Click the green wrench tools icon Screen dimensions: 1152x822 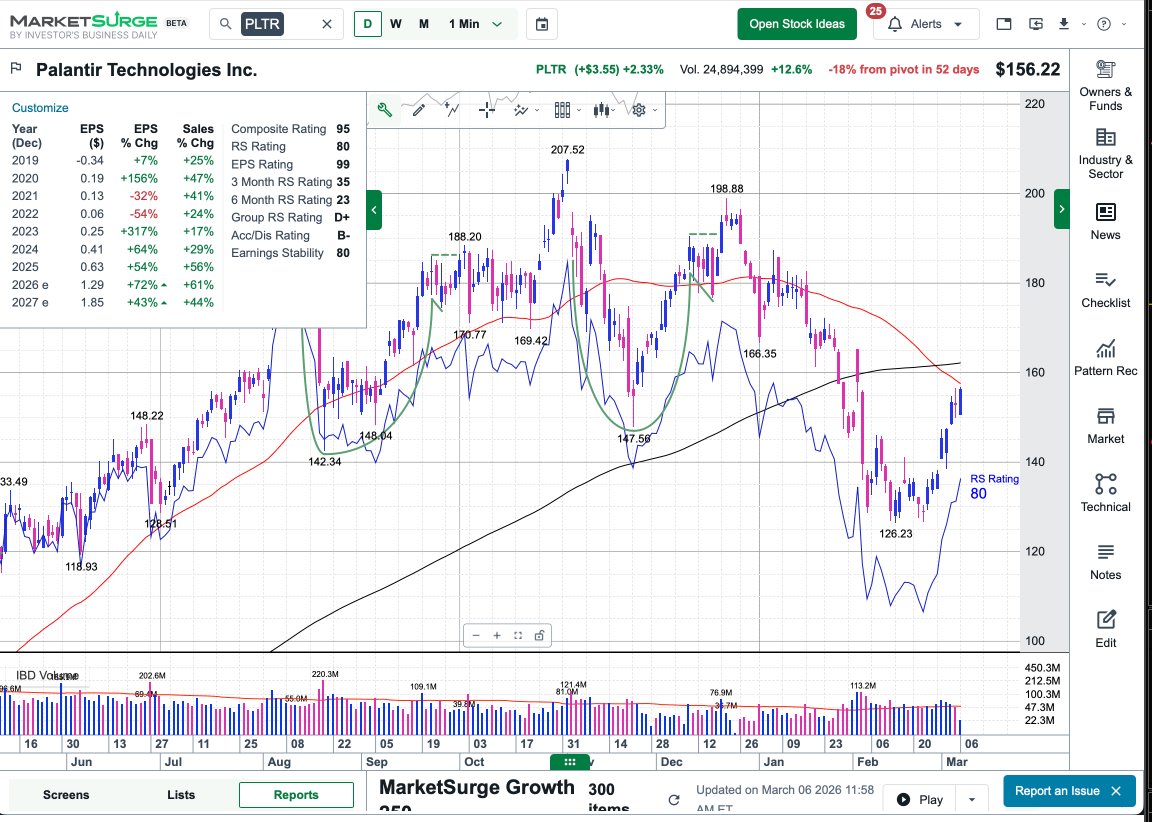(x=383, y=110)
